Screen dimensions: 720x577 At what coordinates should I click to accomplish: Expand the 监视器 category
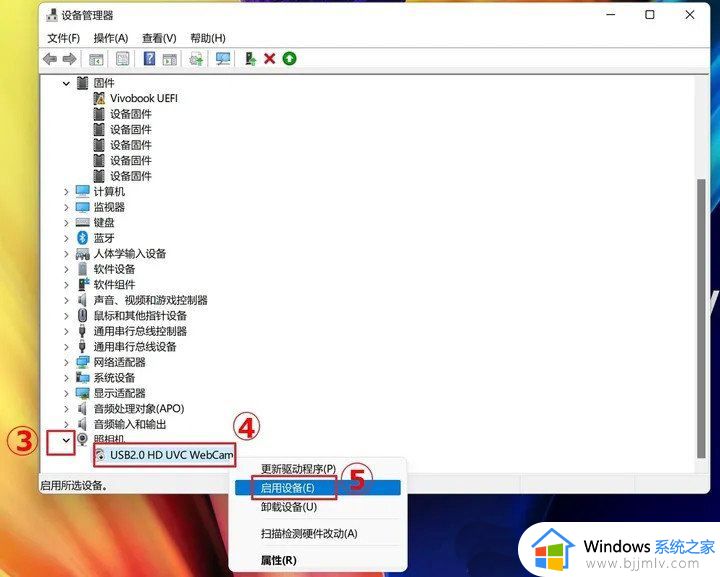(66, 207)
